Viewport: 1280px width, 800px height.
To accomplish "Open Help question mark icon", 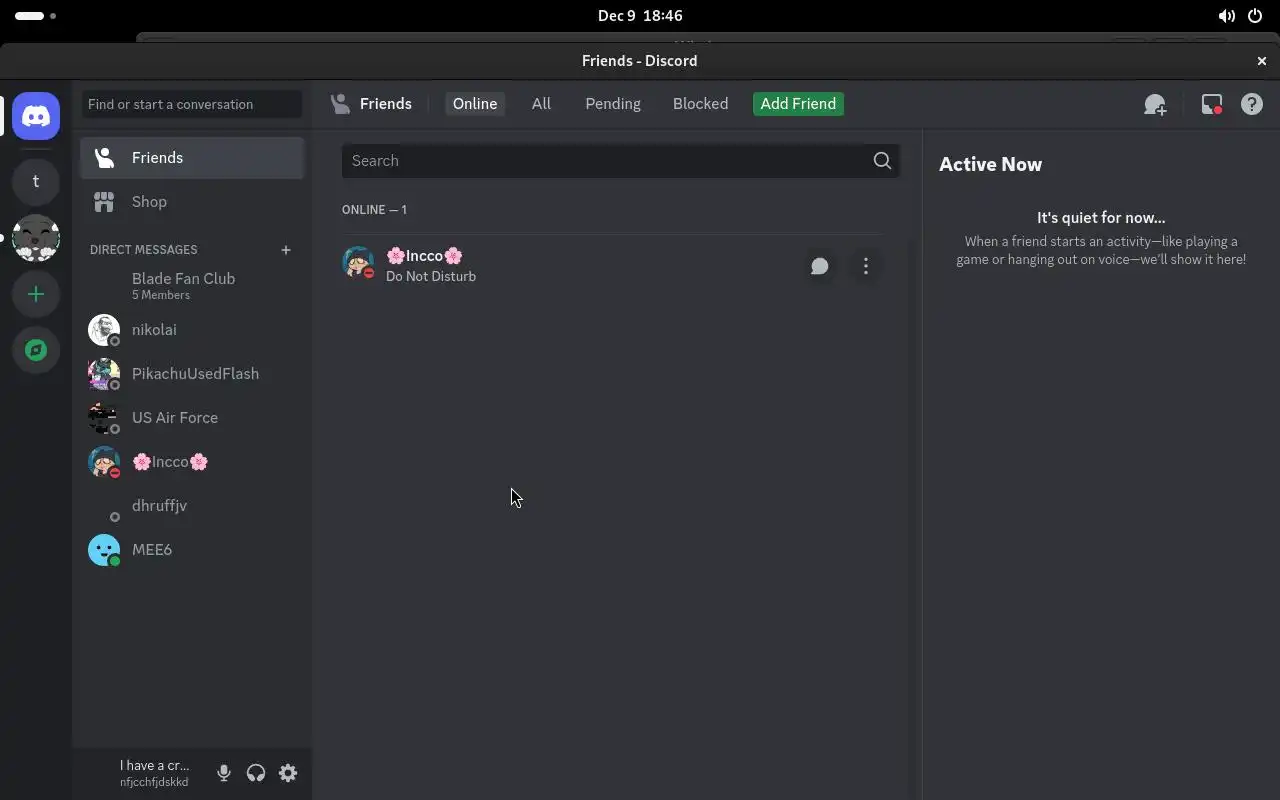I will pos(1252,104).
